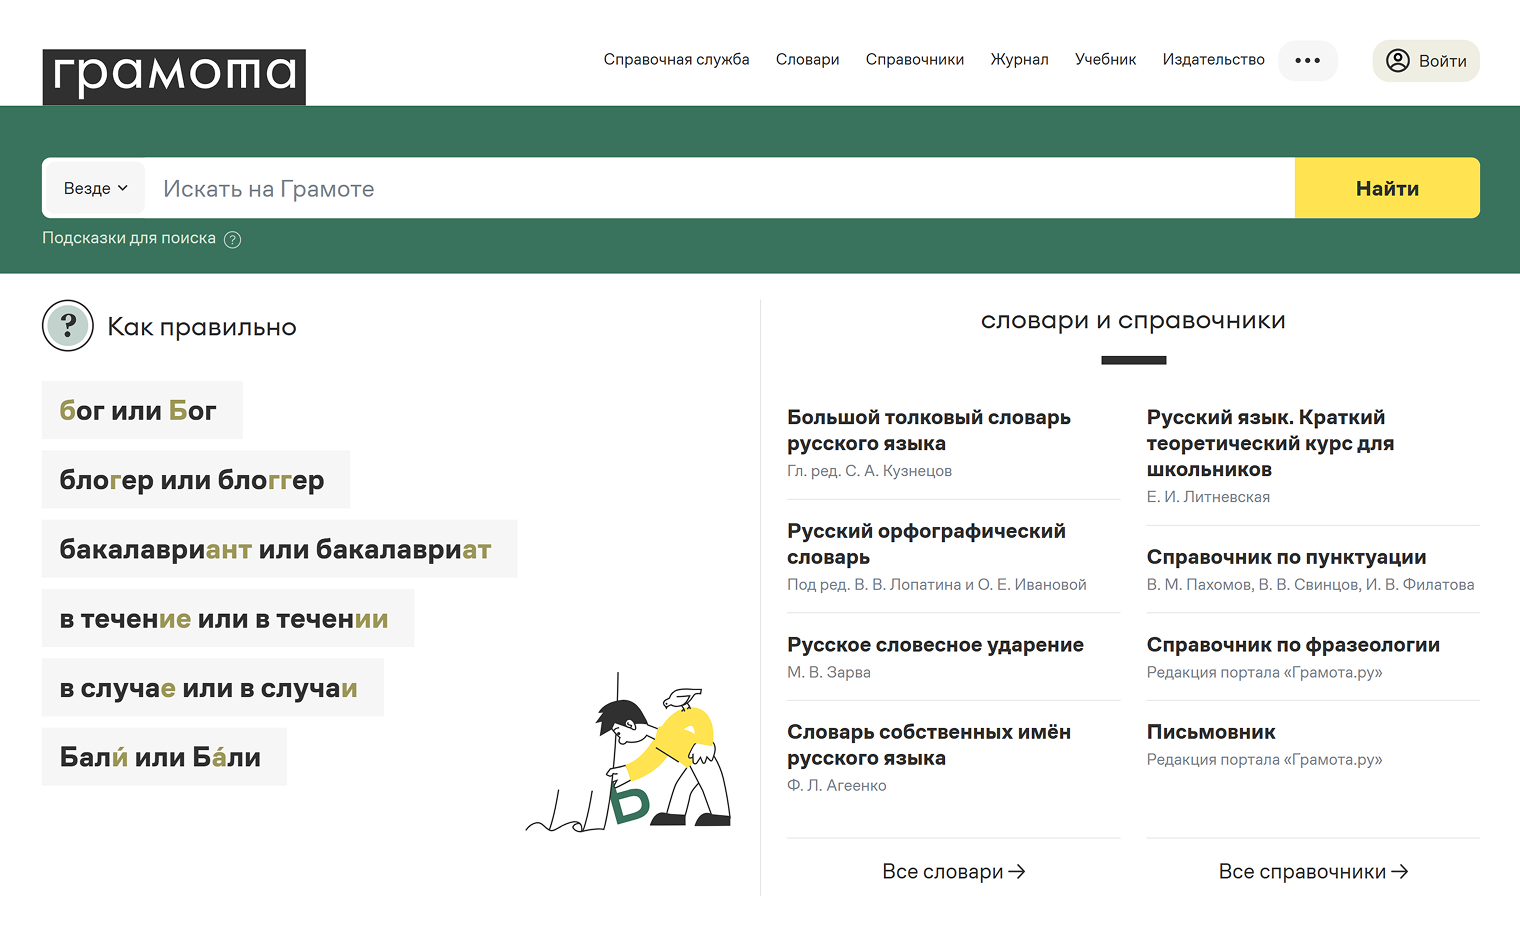Viewport: 1520px width, 944px height.
Task: Click author text М. В. Зарва
Action: point(828,672)
